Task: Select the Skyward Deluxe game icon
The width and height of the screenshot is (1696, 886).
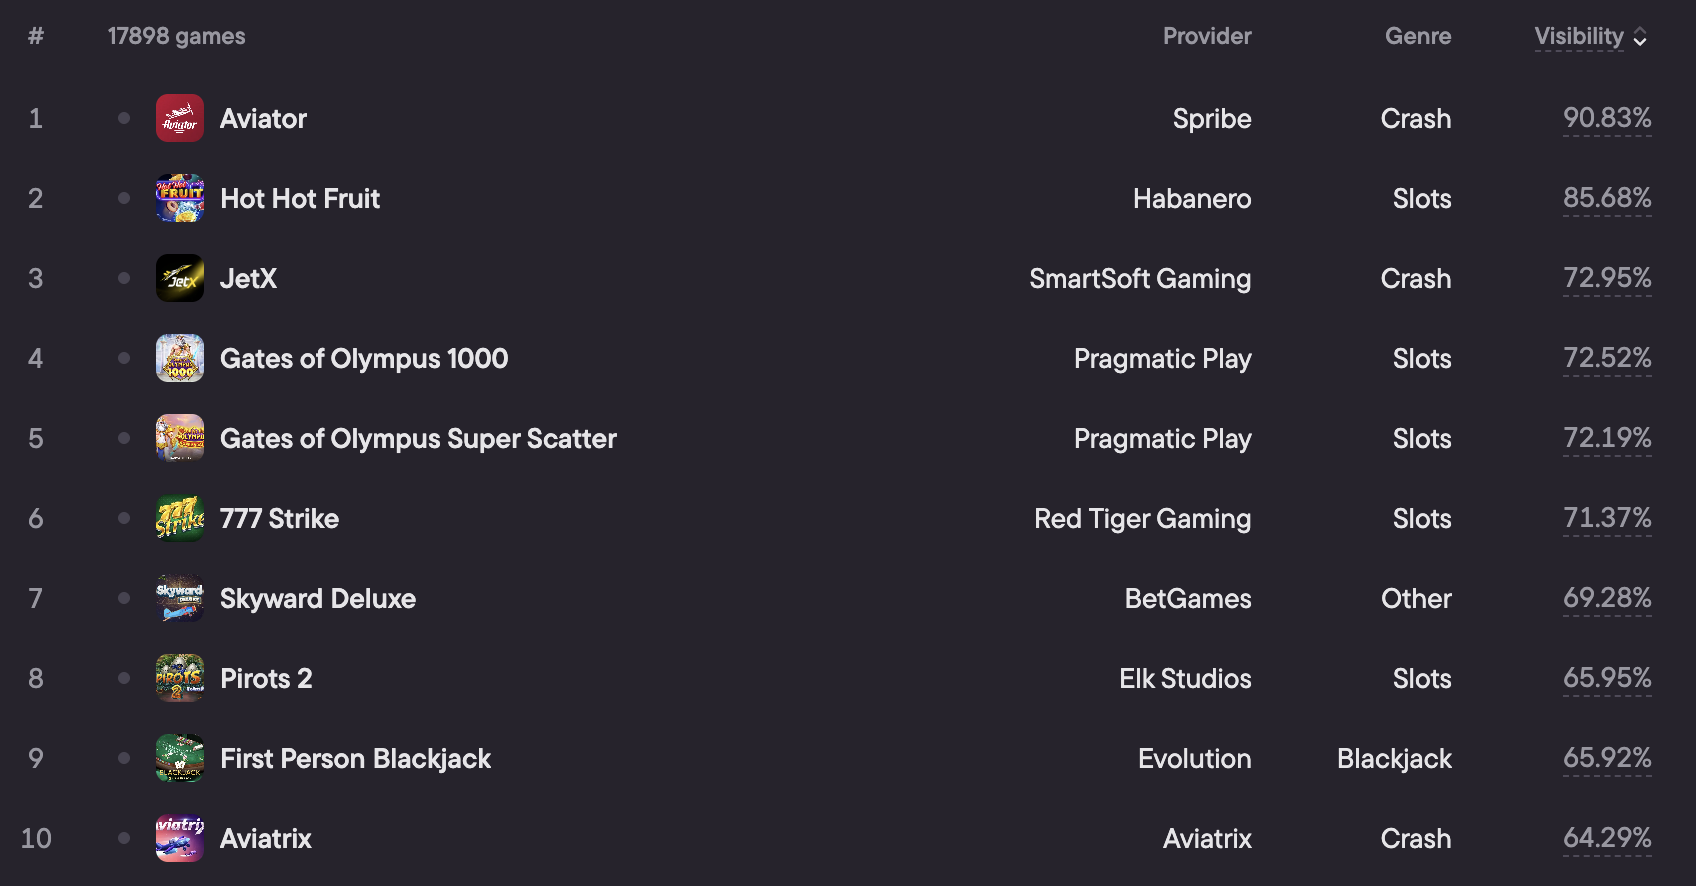Action: pos(180,598)
